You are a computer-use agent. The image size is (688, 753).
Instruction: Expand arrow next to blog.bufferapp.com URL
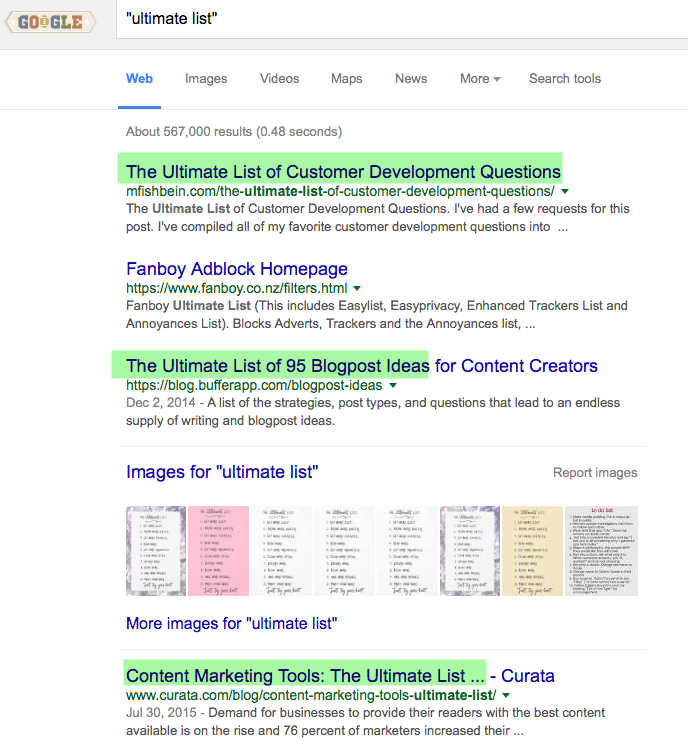click(x=393, y=385)
